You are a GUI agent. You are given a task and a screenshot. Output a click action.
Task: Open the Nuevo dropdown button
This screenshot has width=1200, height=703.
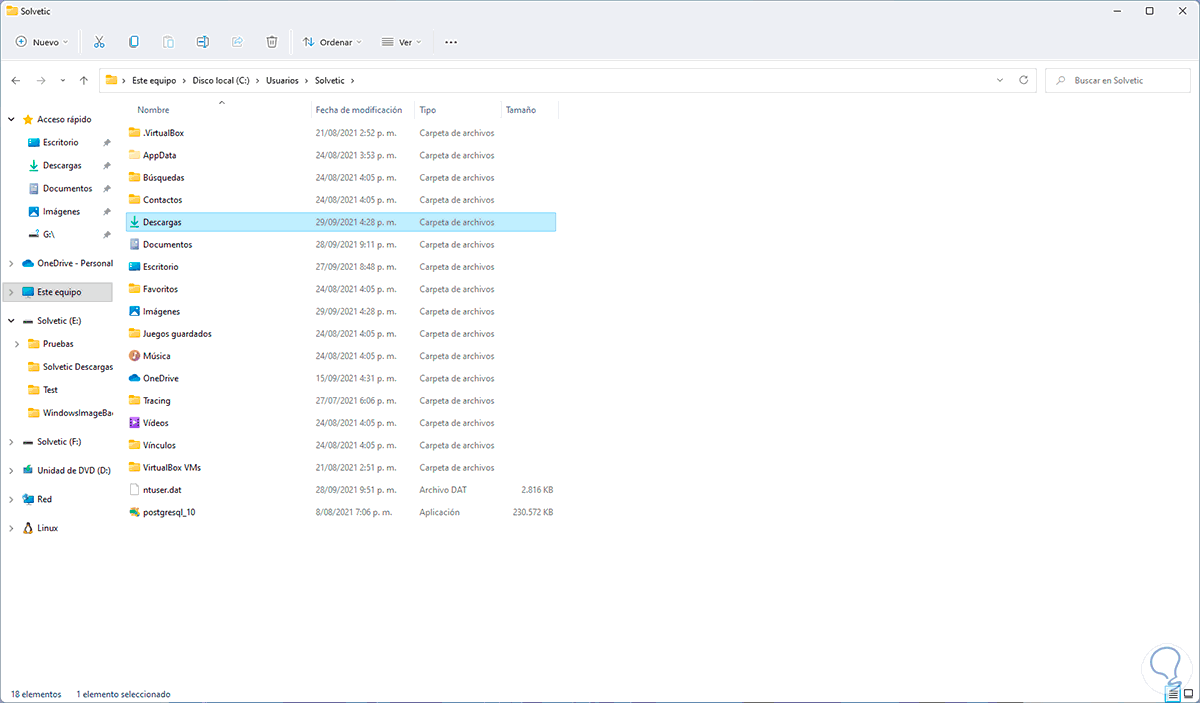(42, 42)
